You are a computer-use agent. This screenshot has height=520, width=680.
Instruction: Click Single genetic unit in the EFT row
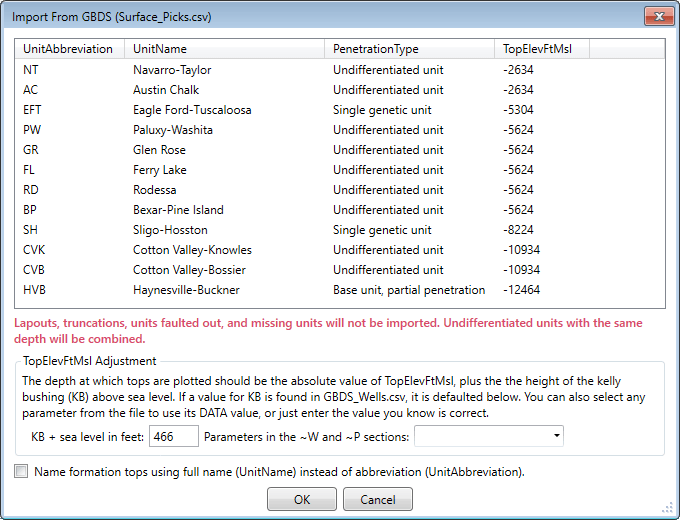[382, 110]
